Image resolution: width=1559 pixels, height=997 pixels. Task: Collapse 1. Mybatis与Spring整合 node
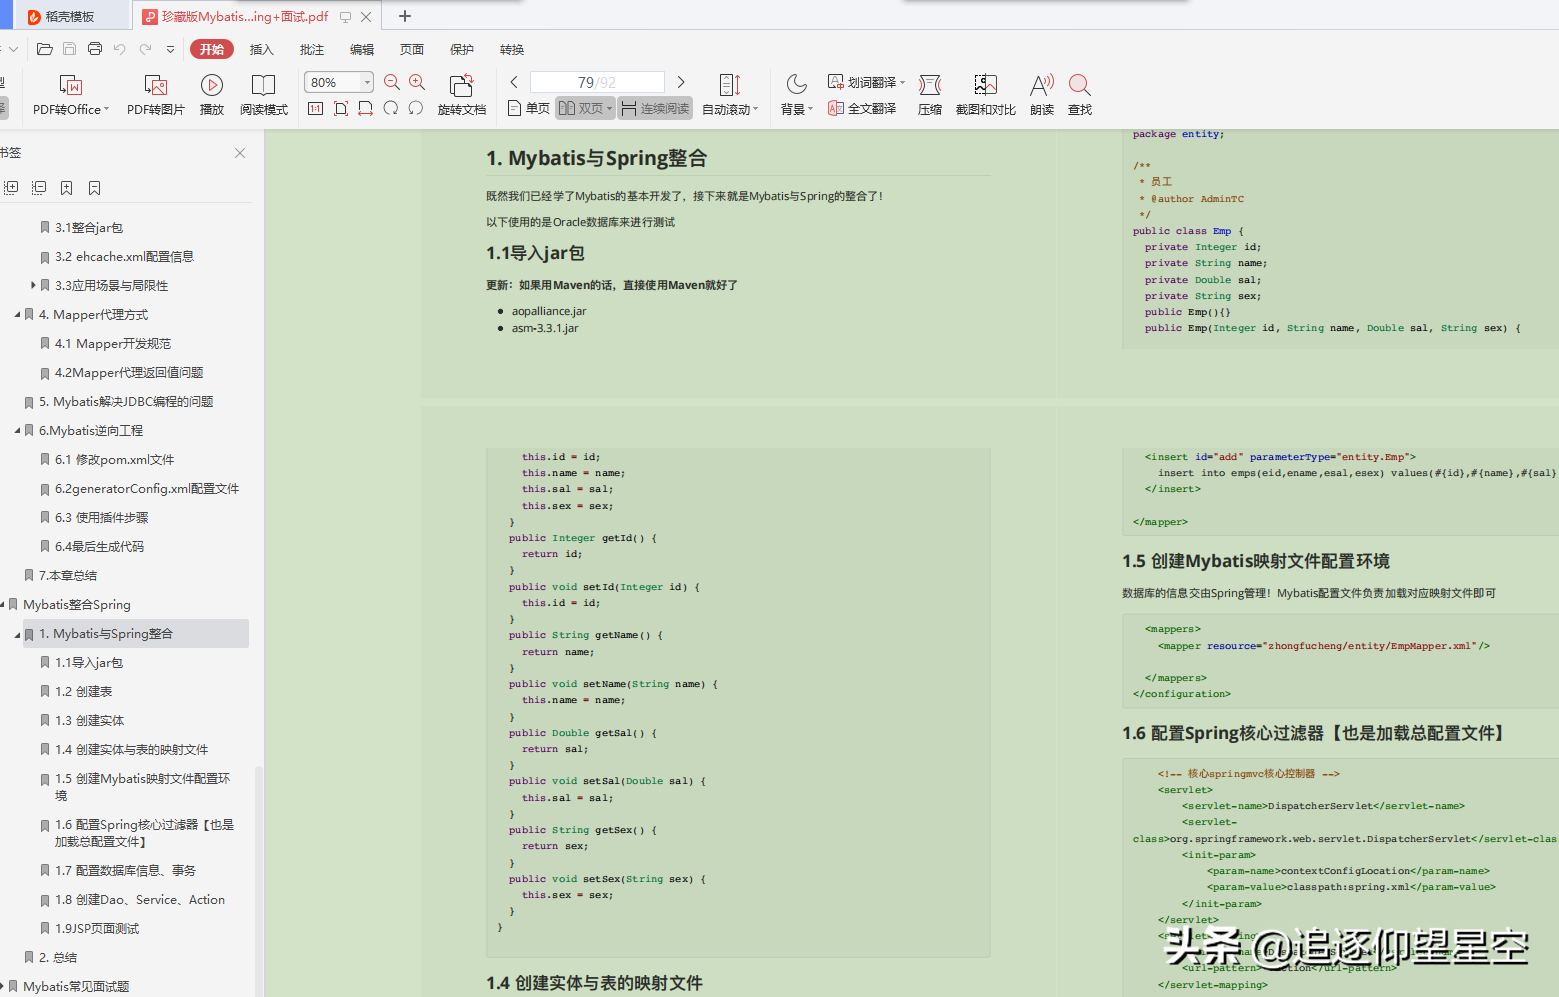[x=17, y=634]
